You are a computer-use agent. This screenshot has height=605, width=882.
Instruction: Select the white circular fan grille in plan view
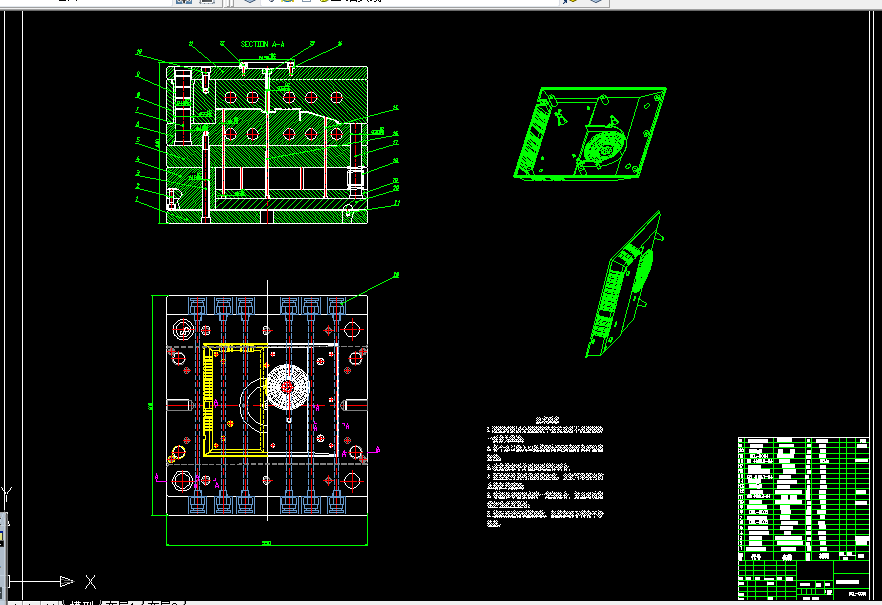tap(287, 387)
